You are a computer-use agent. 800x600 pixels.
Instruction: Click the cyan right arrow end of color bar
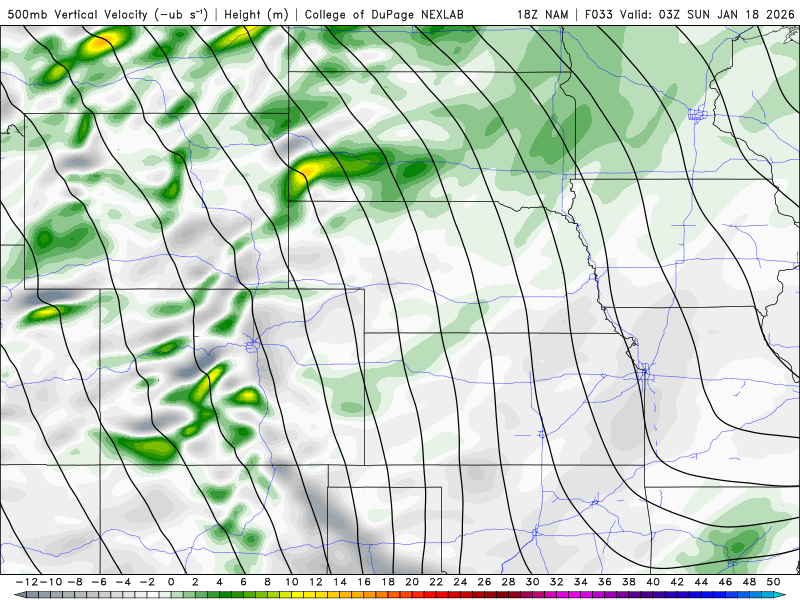click(x=781, y=595)
